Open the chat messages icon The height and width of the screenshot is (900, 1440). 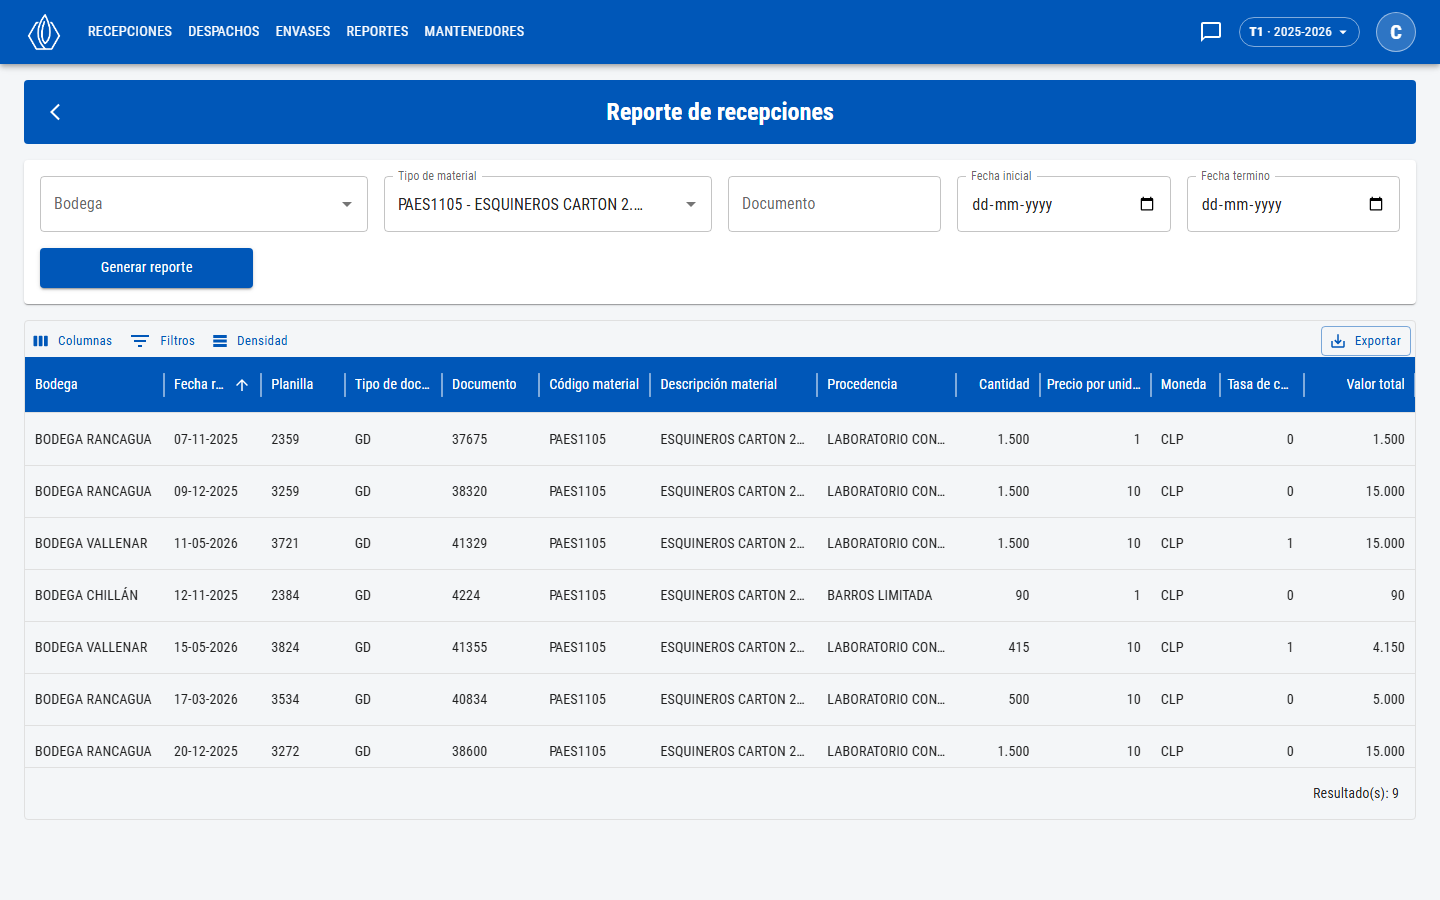click(1211, 32)
